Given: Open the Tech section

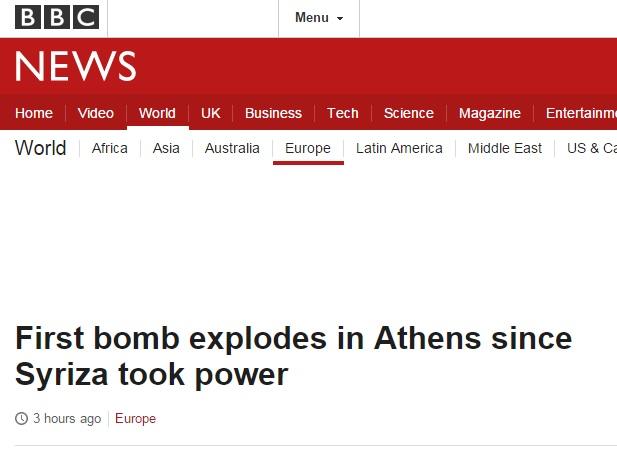Looking at the screenshot, I should [x=342, y=113].
